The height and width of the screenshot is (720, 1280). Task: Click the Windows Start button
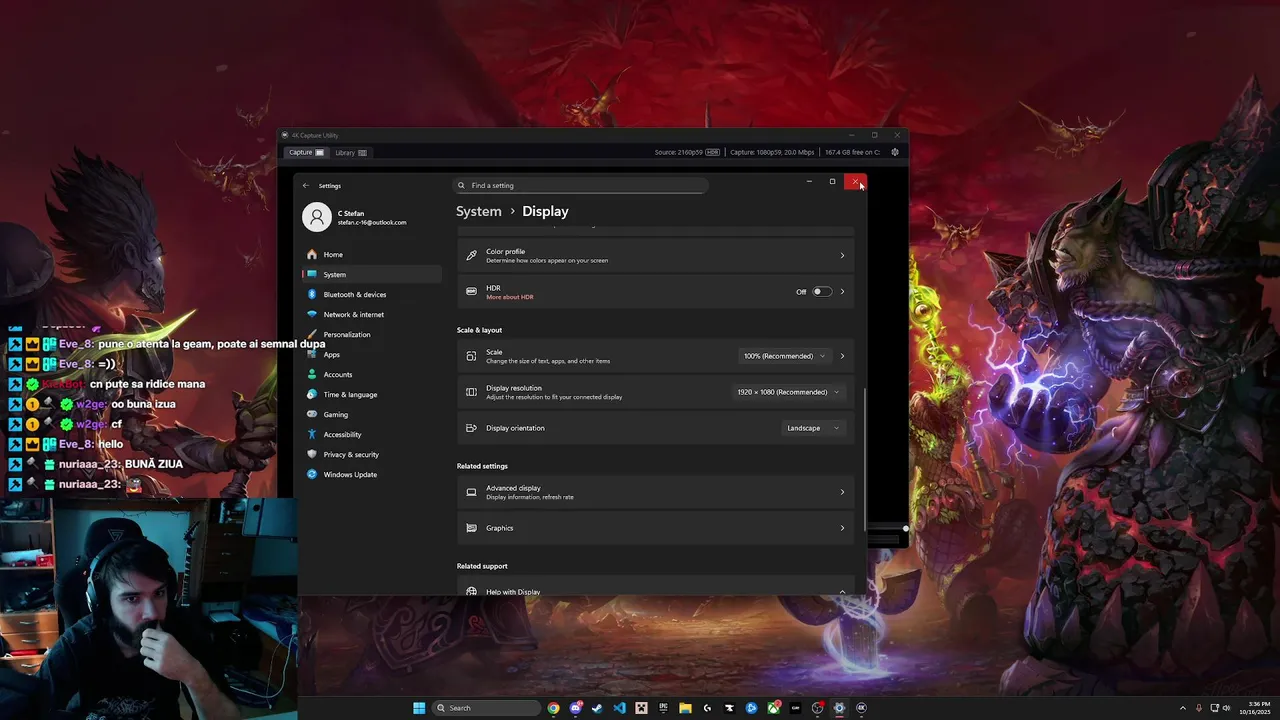coord(419,708)
